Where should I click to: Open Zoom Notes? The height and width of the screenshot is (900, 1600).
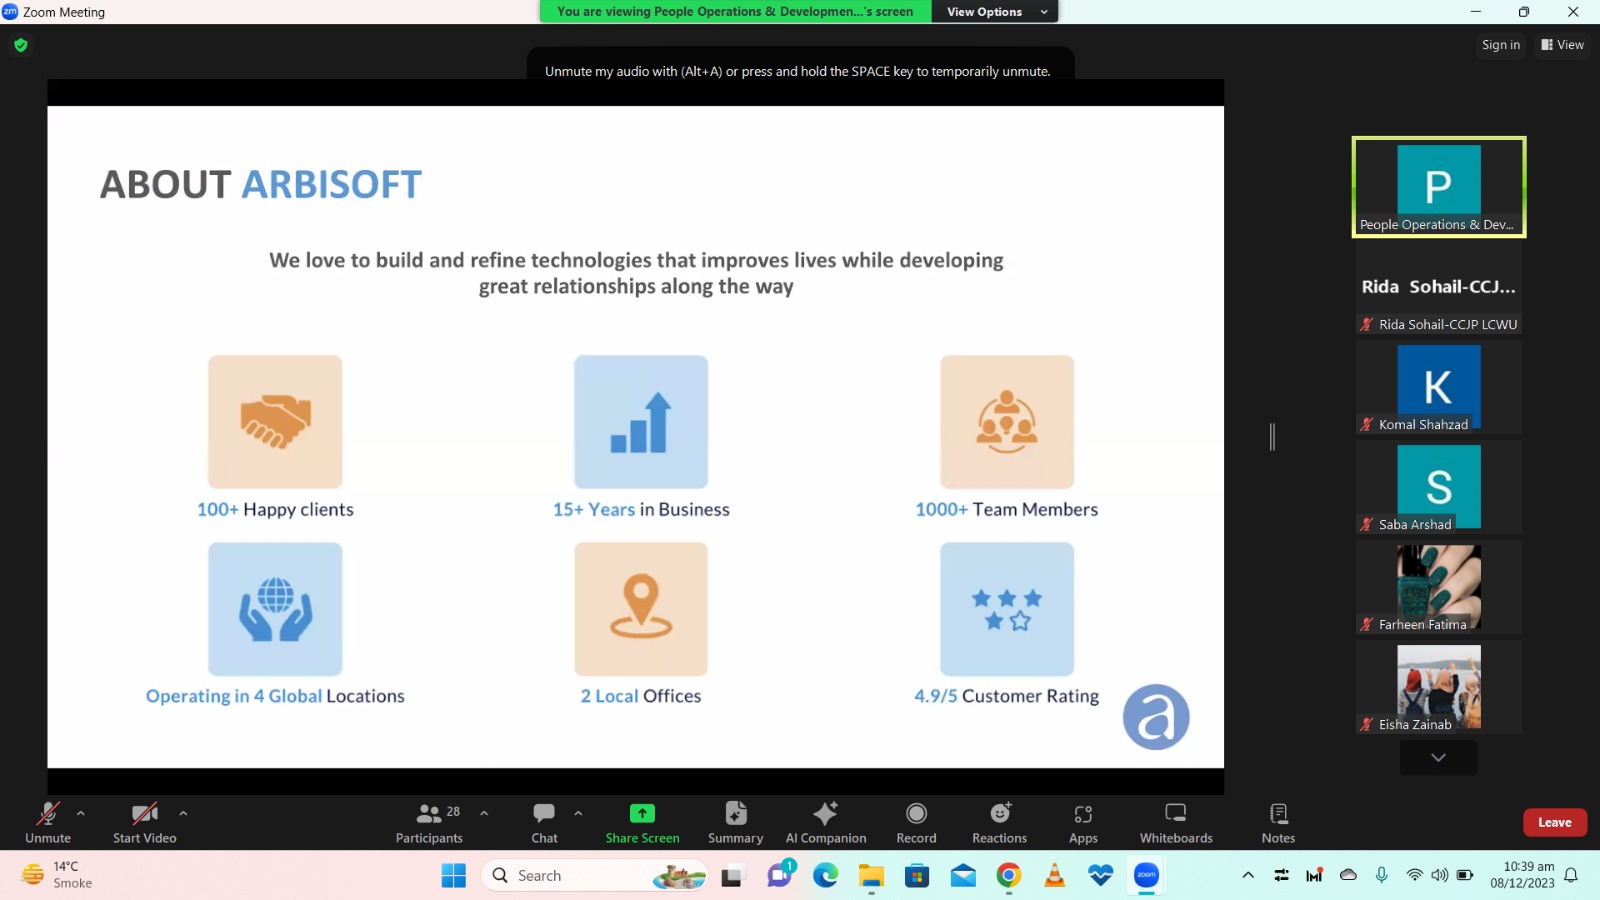(x=1278, y=822)
